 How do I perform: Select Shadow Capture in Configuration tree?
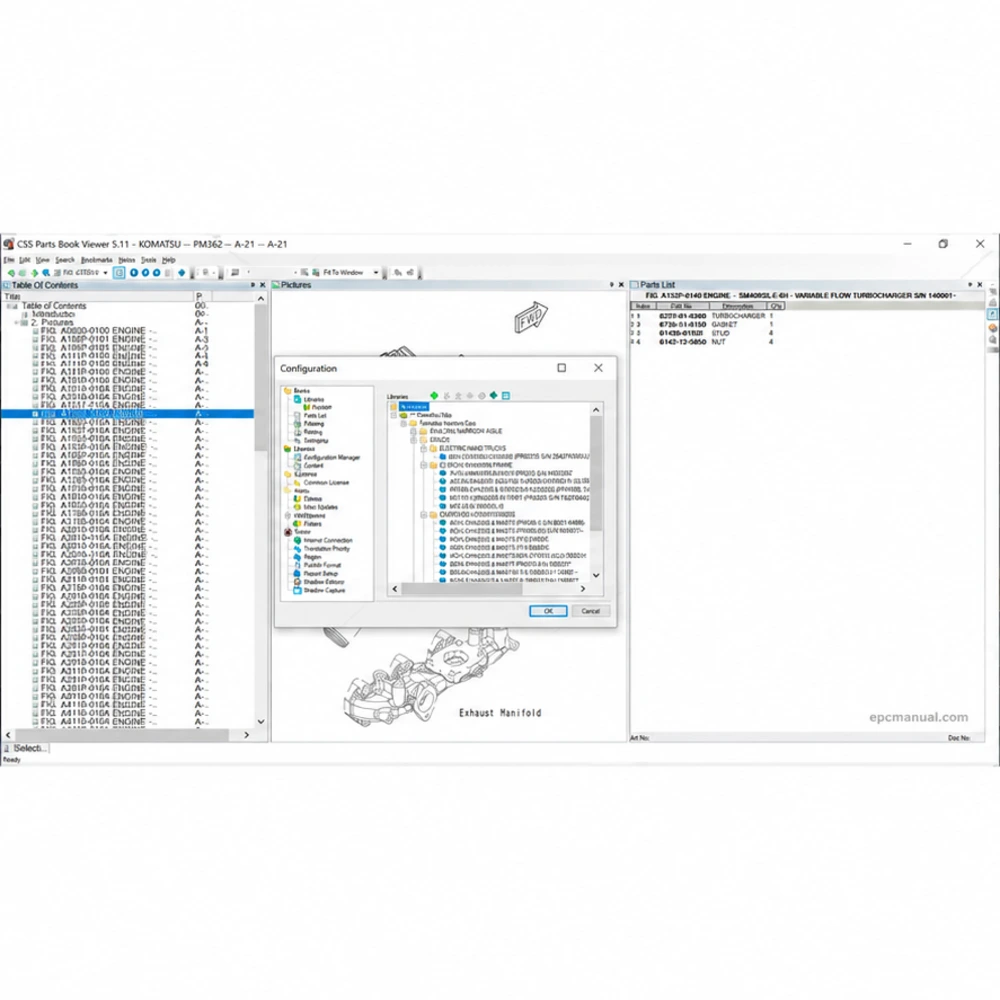[x=324, y=591]
